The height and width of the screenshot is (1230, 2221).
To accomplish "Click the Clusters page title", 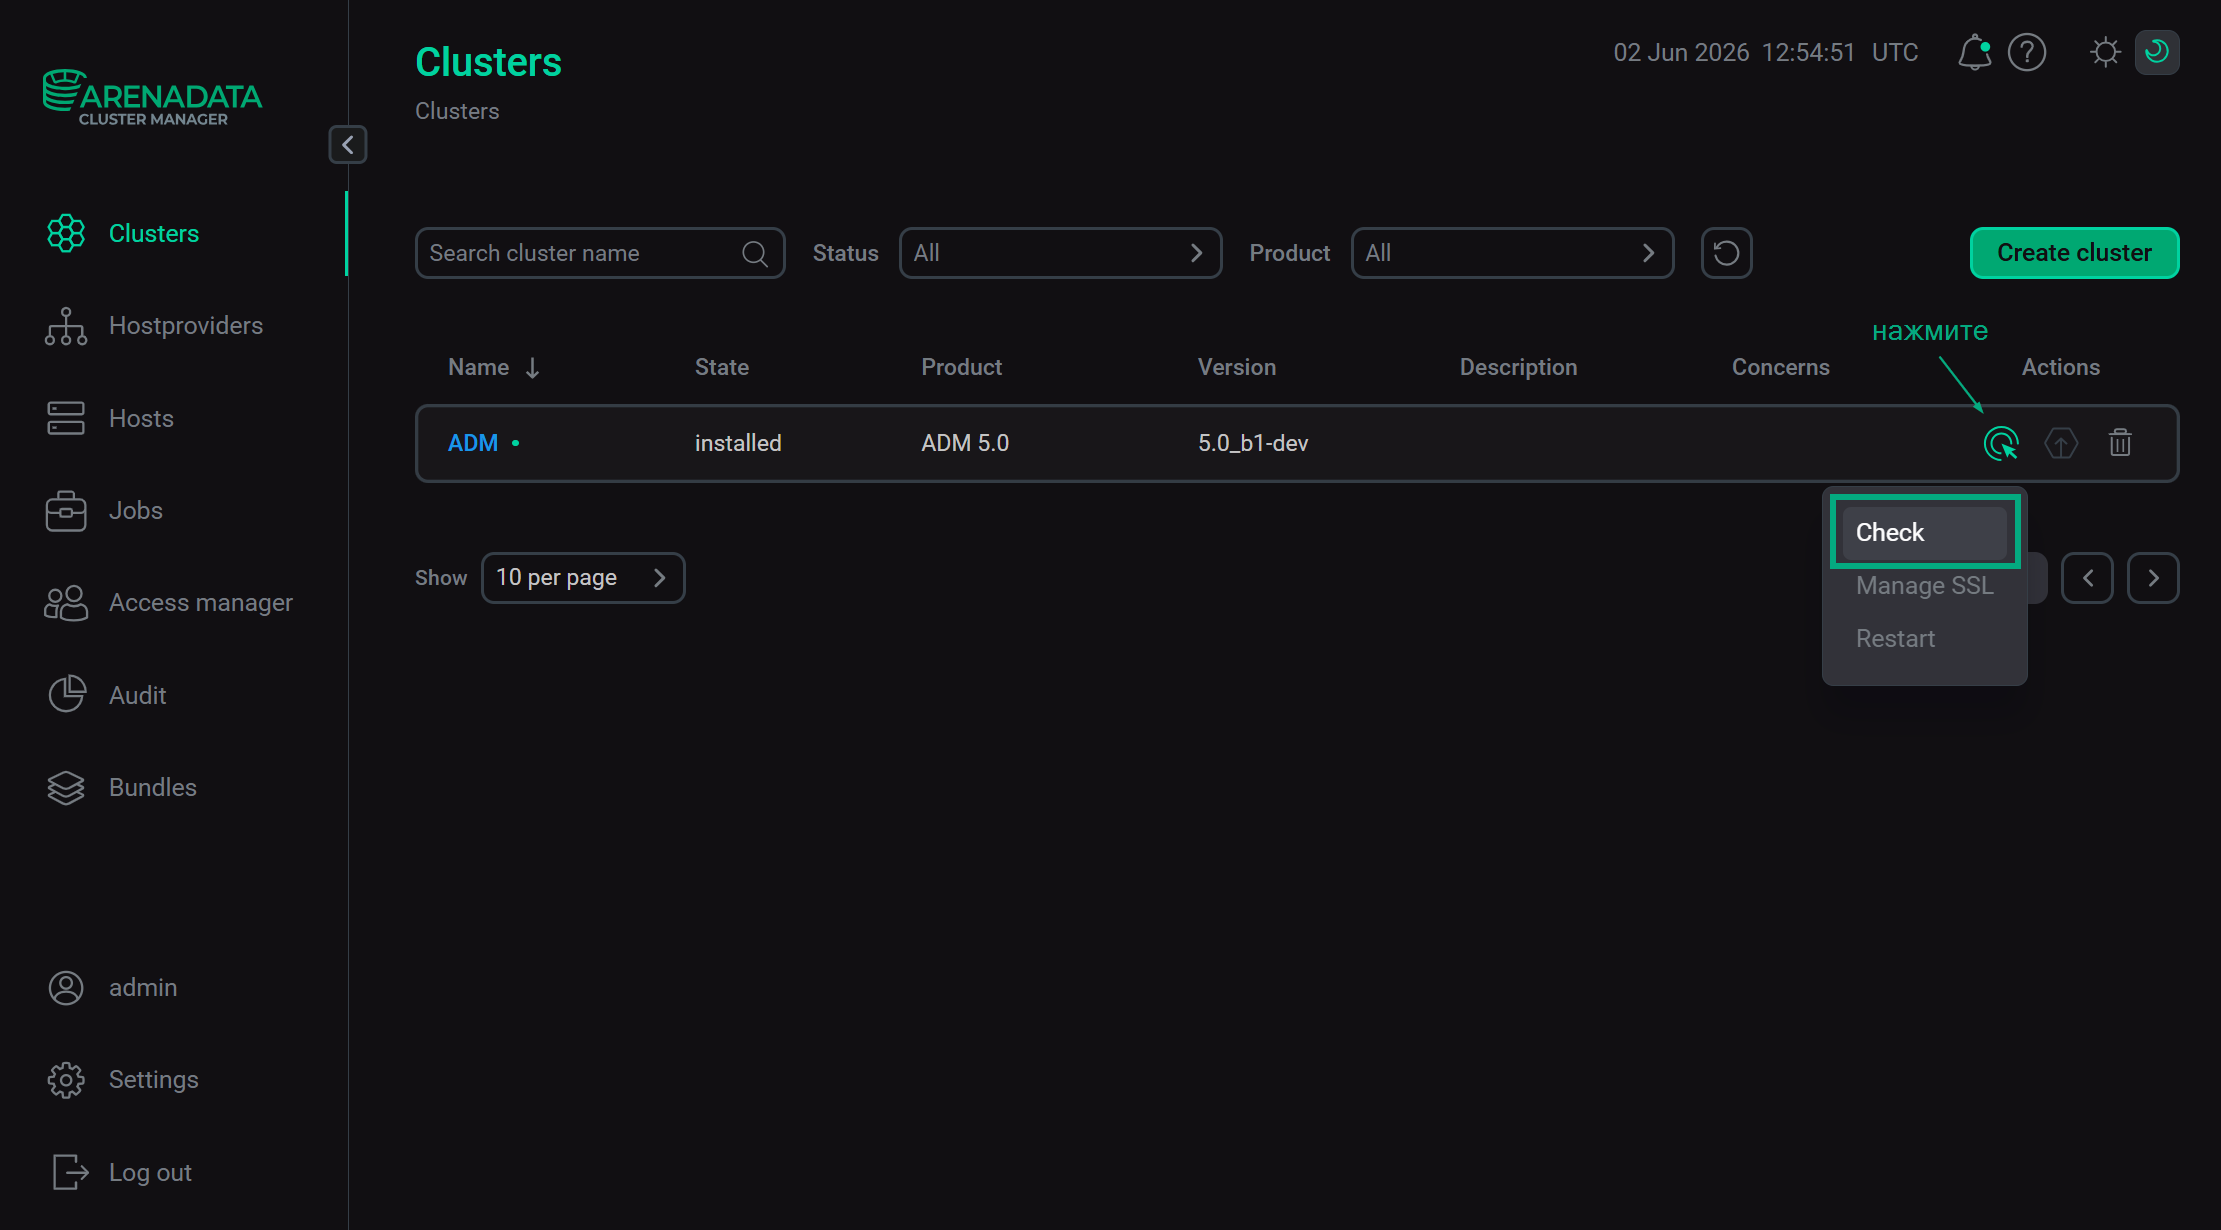I will tap(488, 62).
